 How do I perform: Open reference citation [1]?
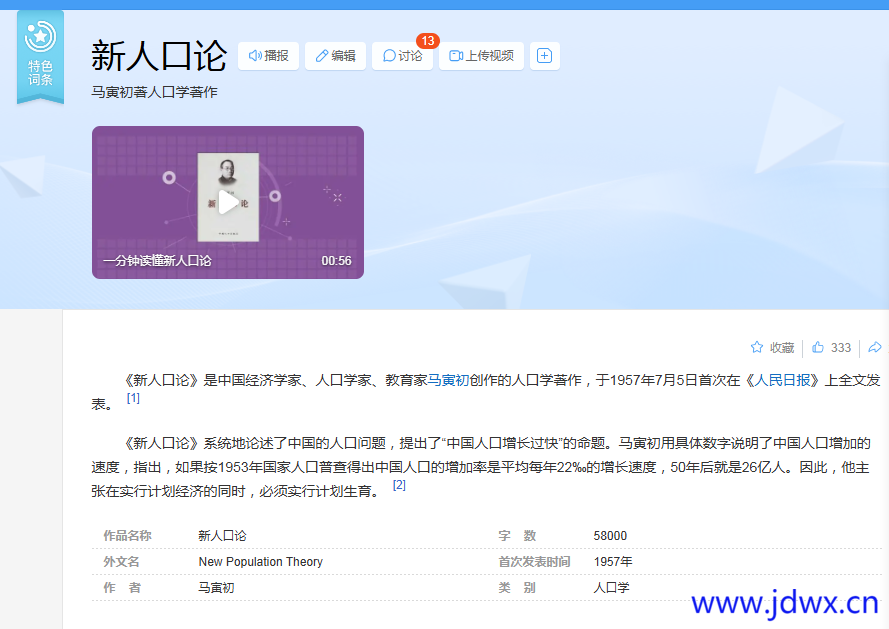(133, 398)
